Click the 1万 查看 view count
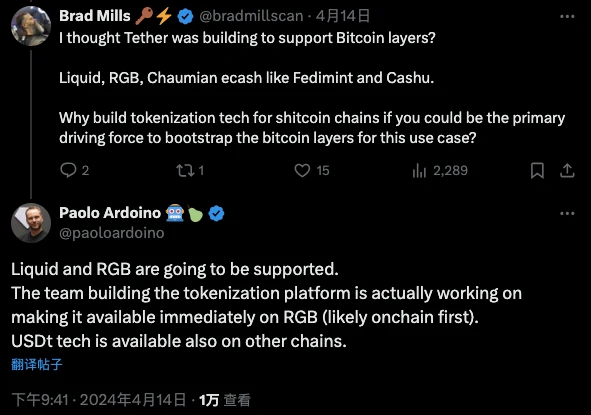The height and width of the screenshot is (415, 591). (225, 400)
